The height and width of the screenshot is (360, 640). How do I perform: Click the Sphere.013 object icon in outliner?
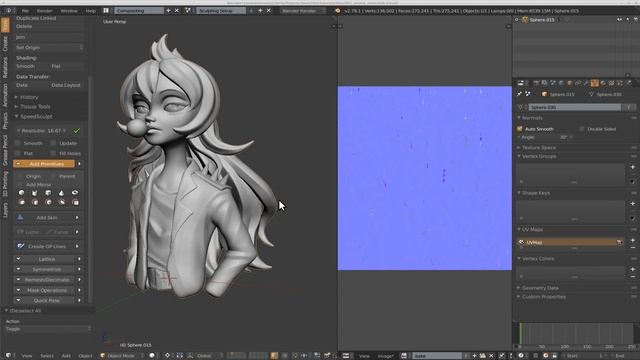(x=525, y=20)
